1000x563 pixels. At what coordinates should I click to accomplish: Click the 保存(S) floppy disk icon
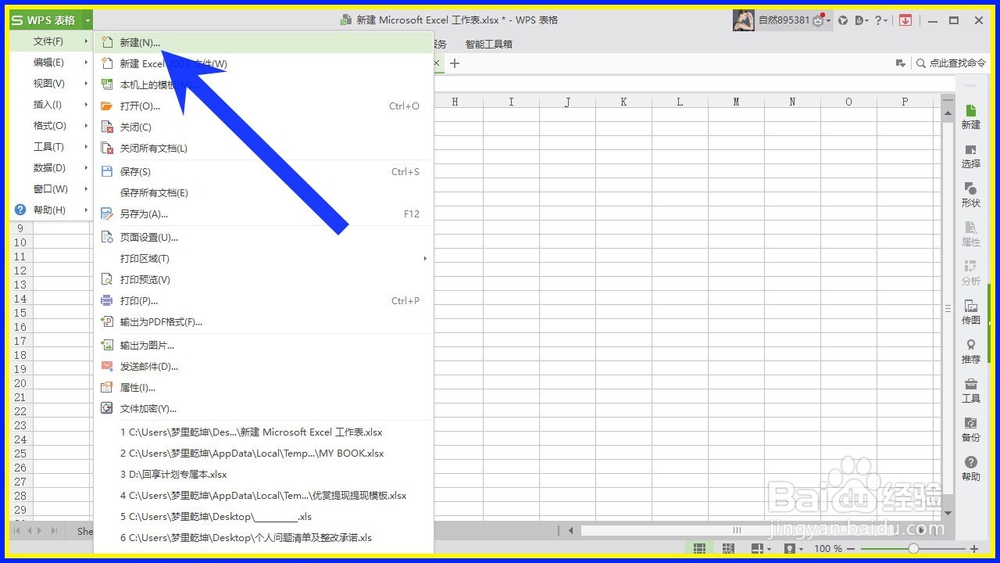click(x=107, y=172)
